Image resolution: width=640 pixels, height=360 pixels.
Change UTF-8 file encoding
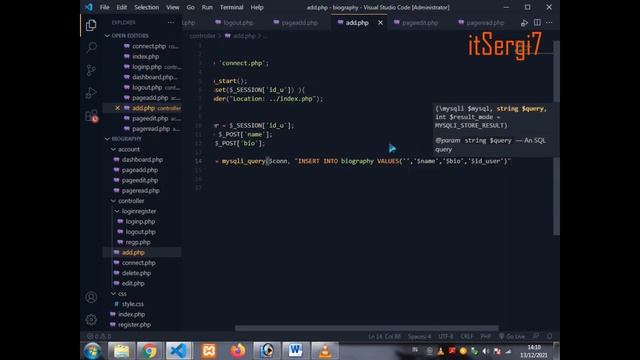tap(445, 336)
